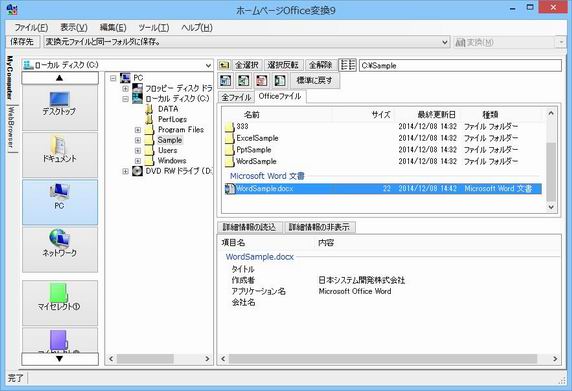Open the 保存先 save destination dropdown
This screenshot has width=572, height=391.
(x=444, y=42)
